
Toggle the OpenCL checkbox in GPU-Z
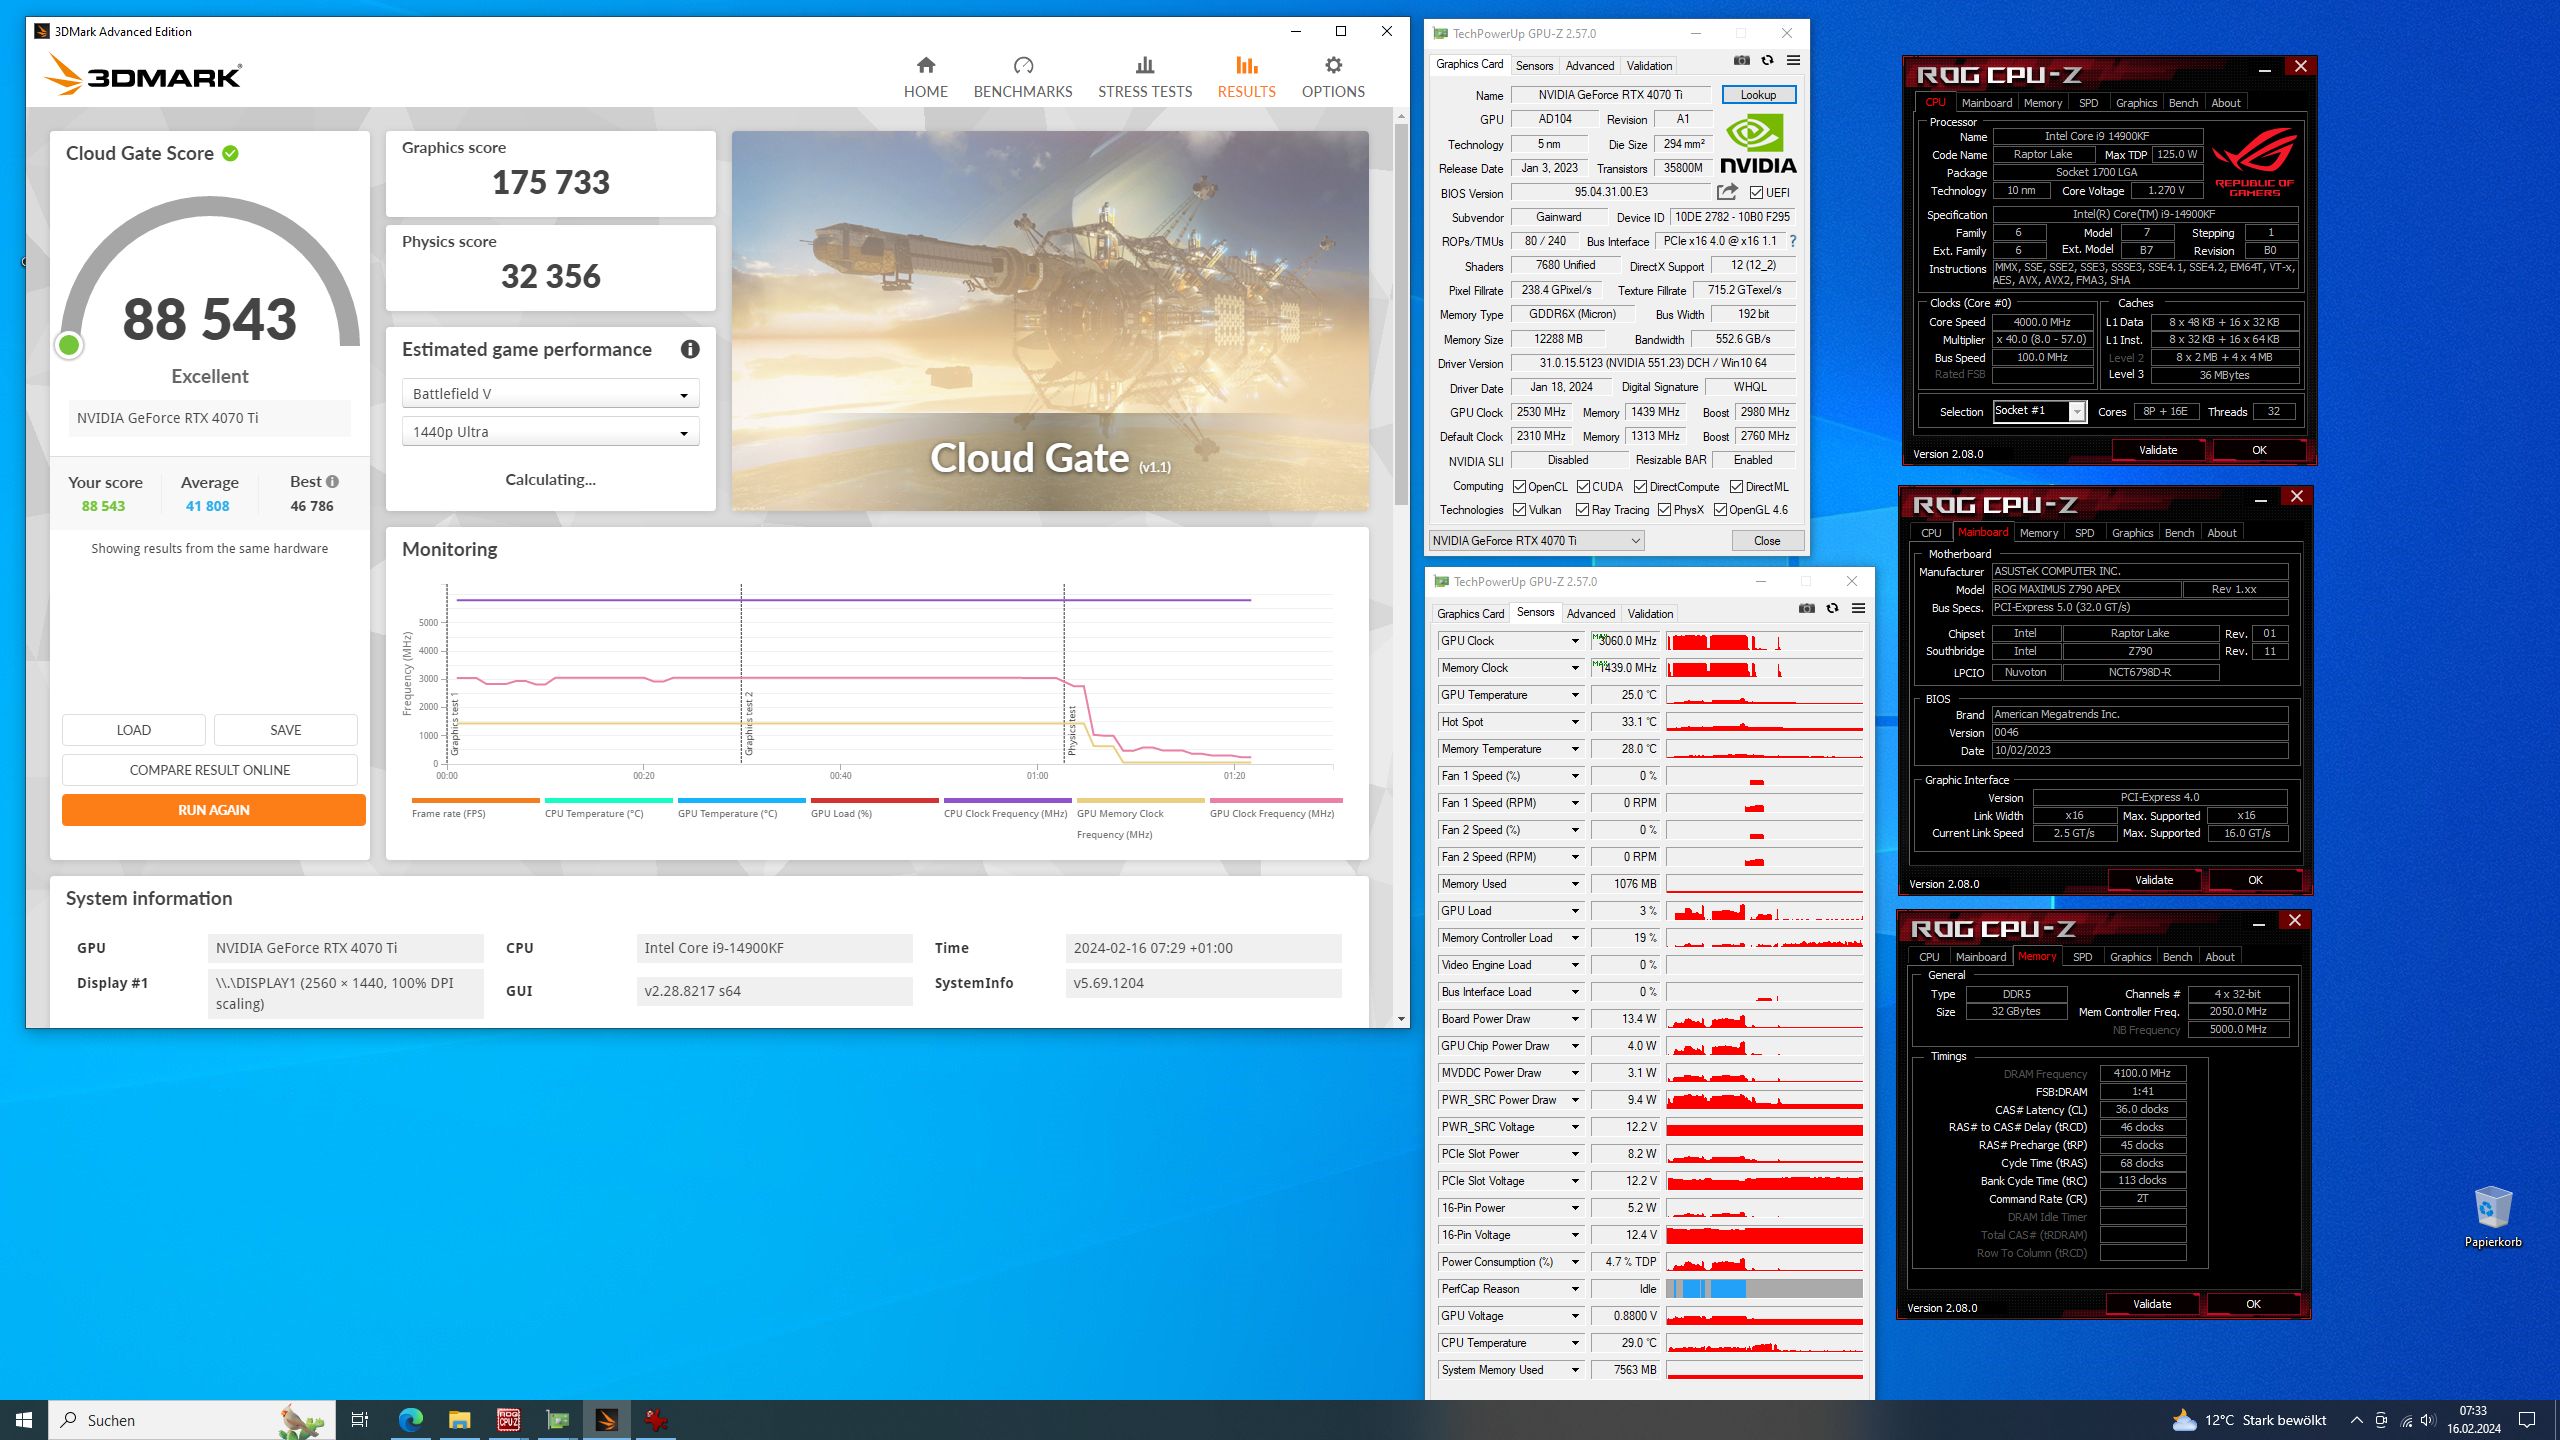(x=1519, y=487)
